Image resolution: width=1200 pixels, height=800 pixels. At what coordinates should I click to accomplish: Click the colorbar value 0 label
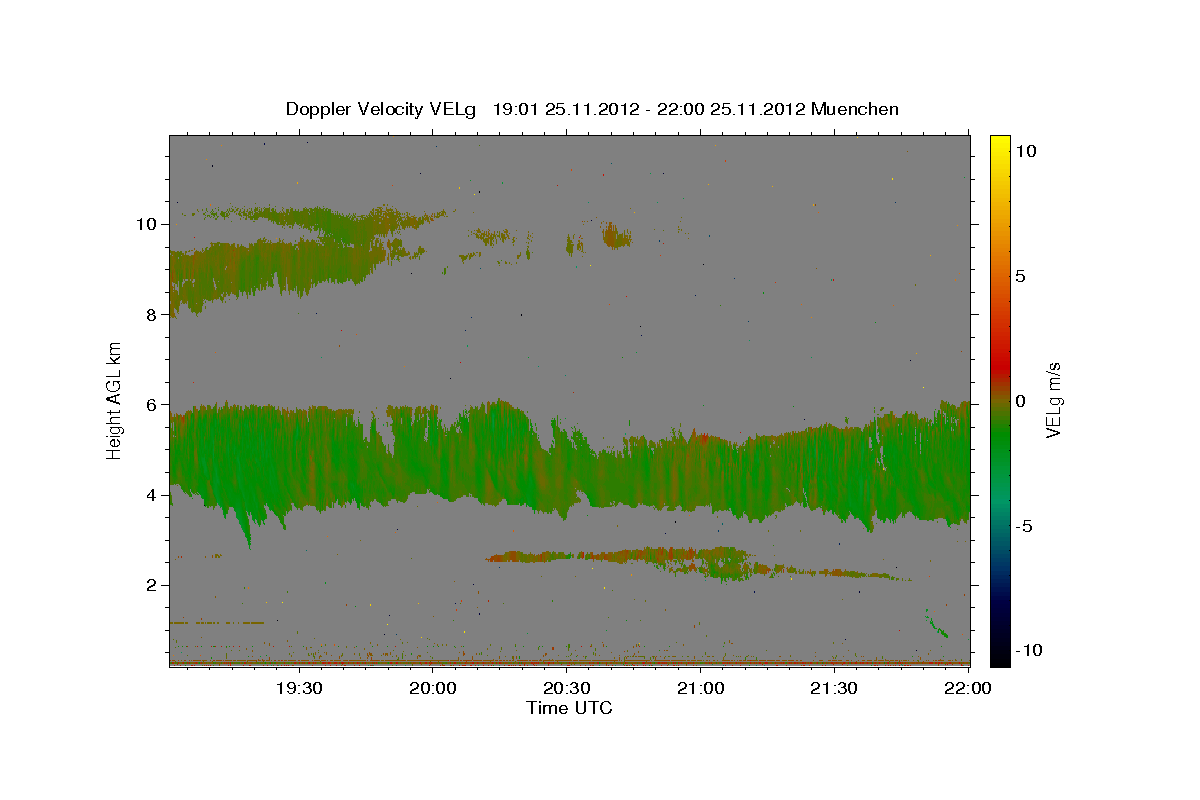point(1021,401)
